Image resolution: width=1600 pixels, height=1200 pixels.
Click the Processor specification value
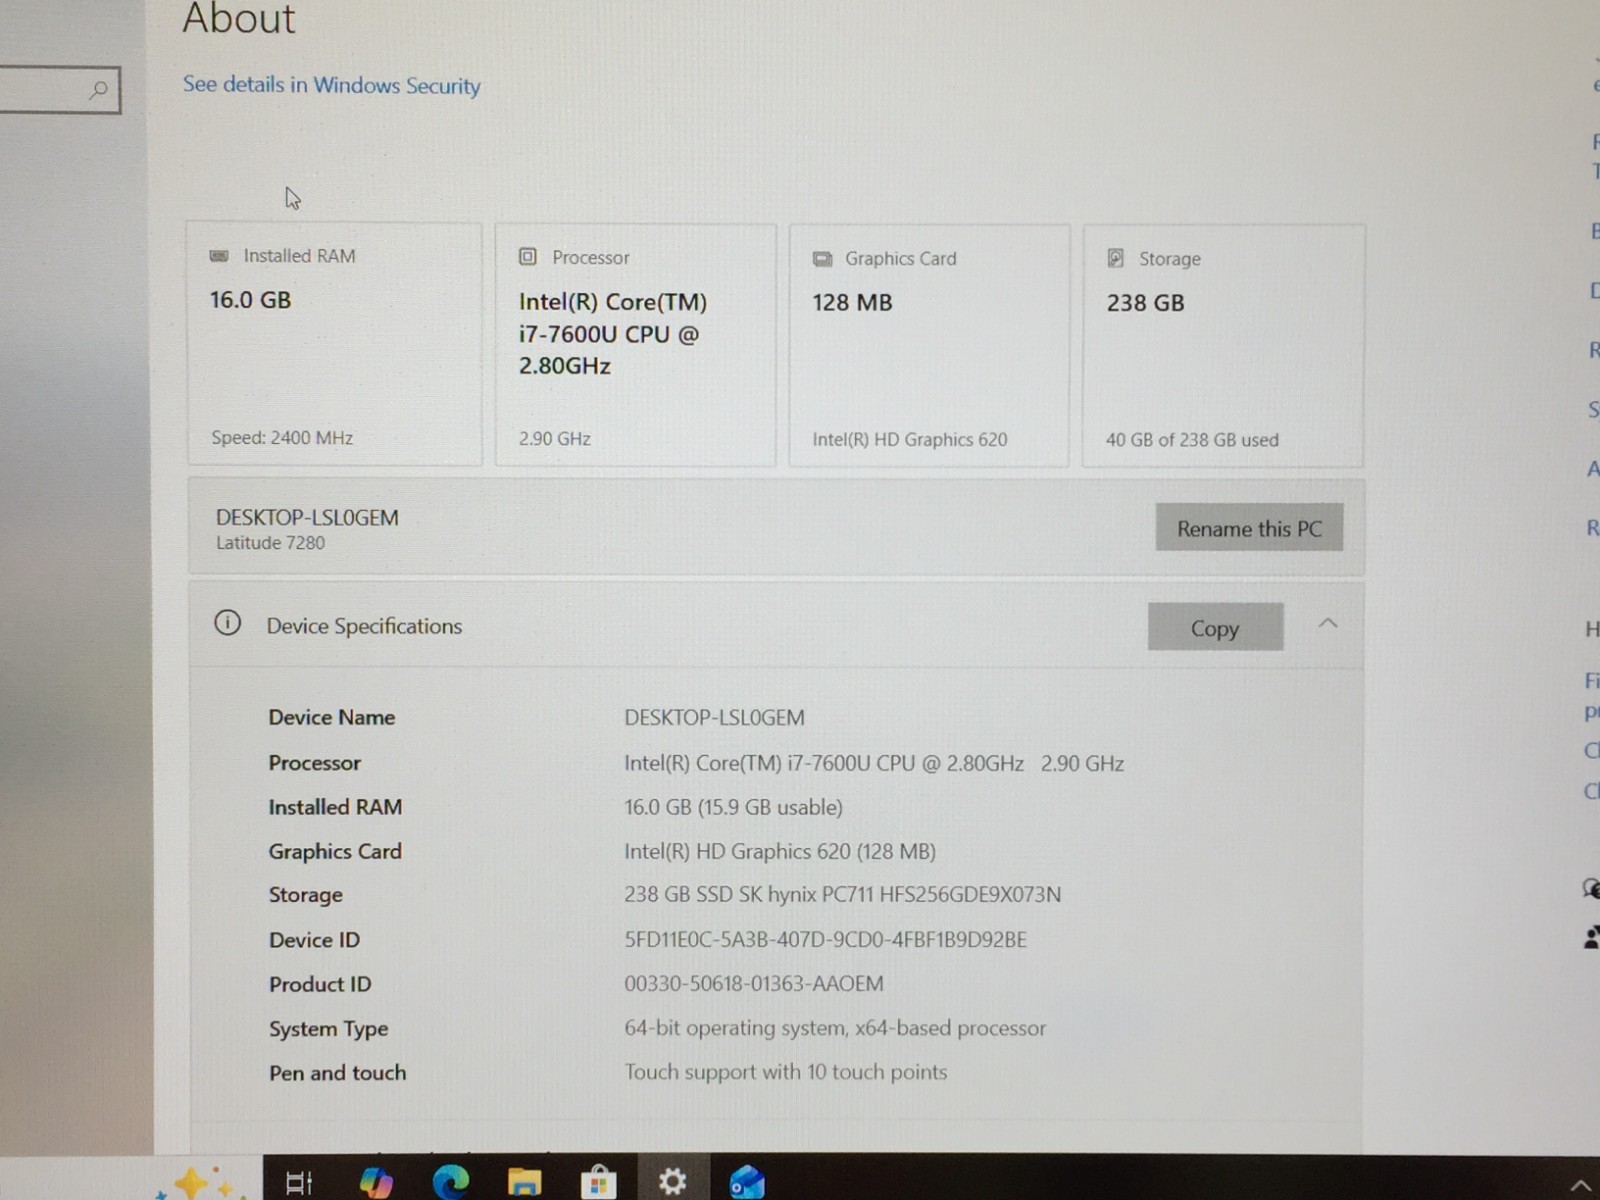click(x=874, y=763)
